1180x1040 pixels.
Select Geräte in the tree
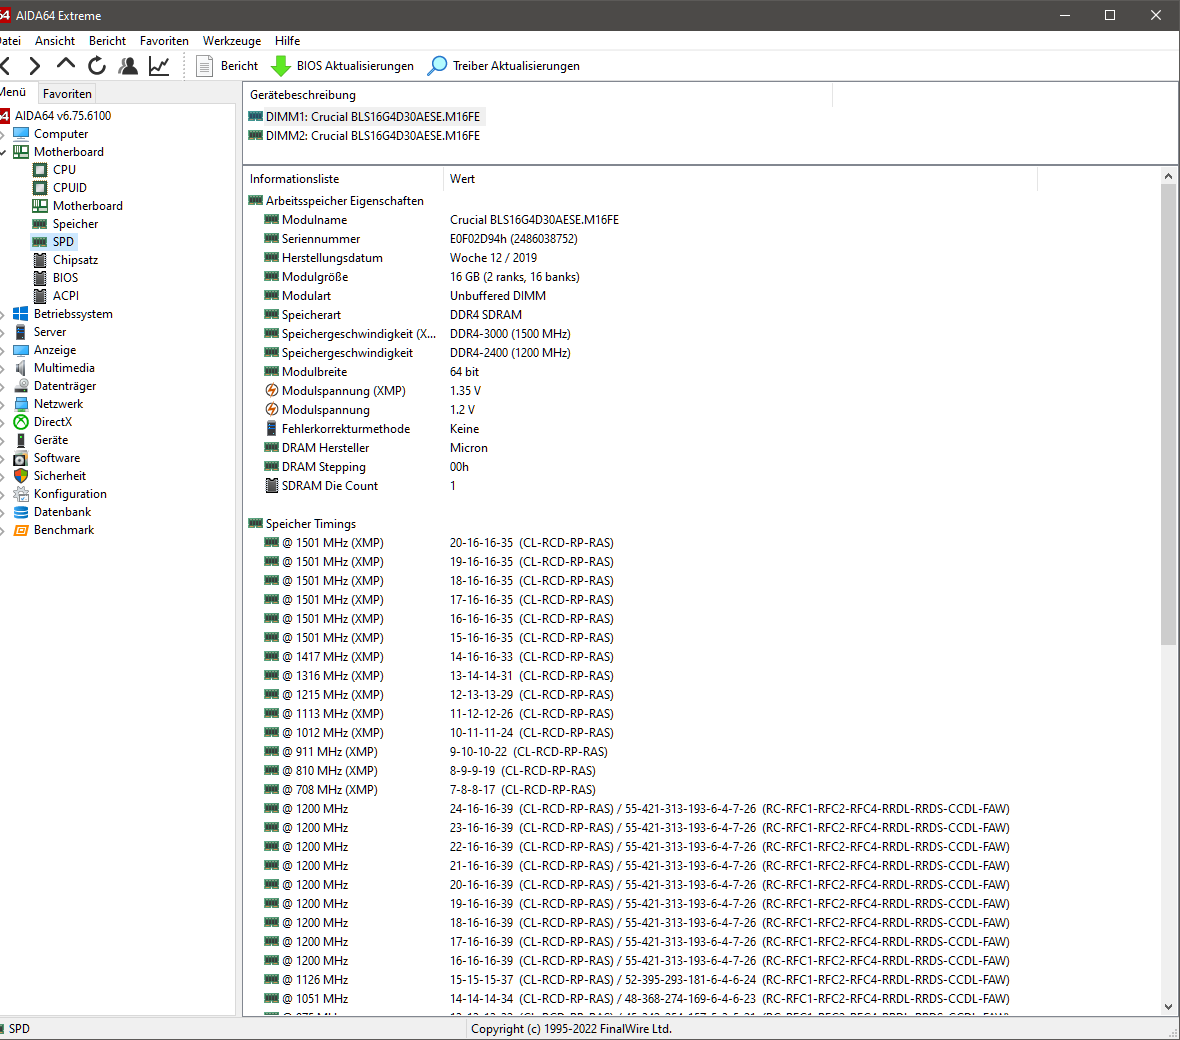[50, 440]
